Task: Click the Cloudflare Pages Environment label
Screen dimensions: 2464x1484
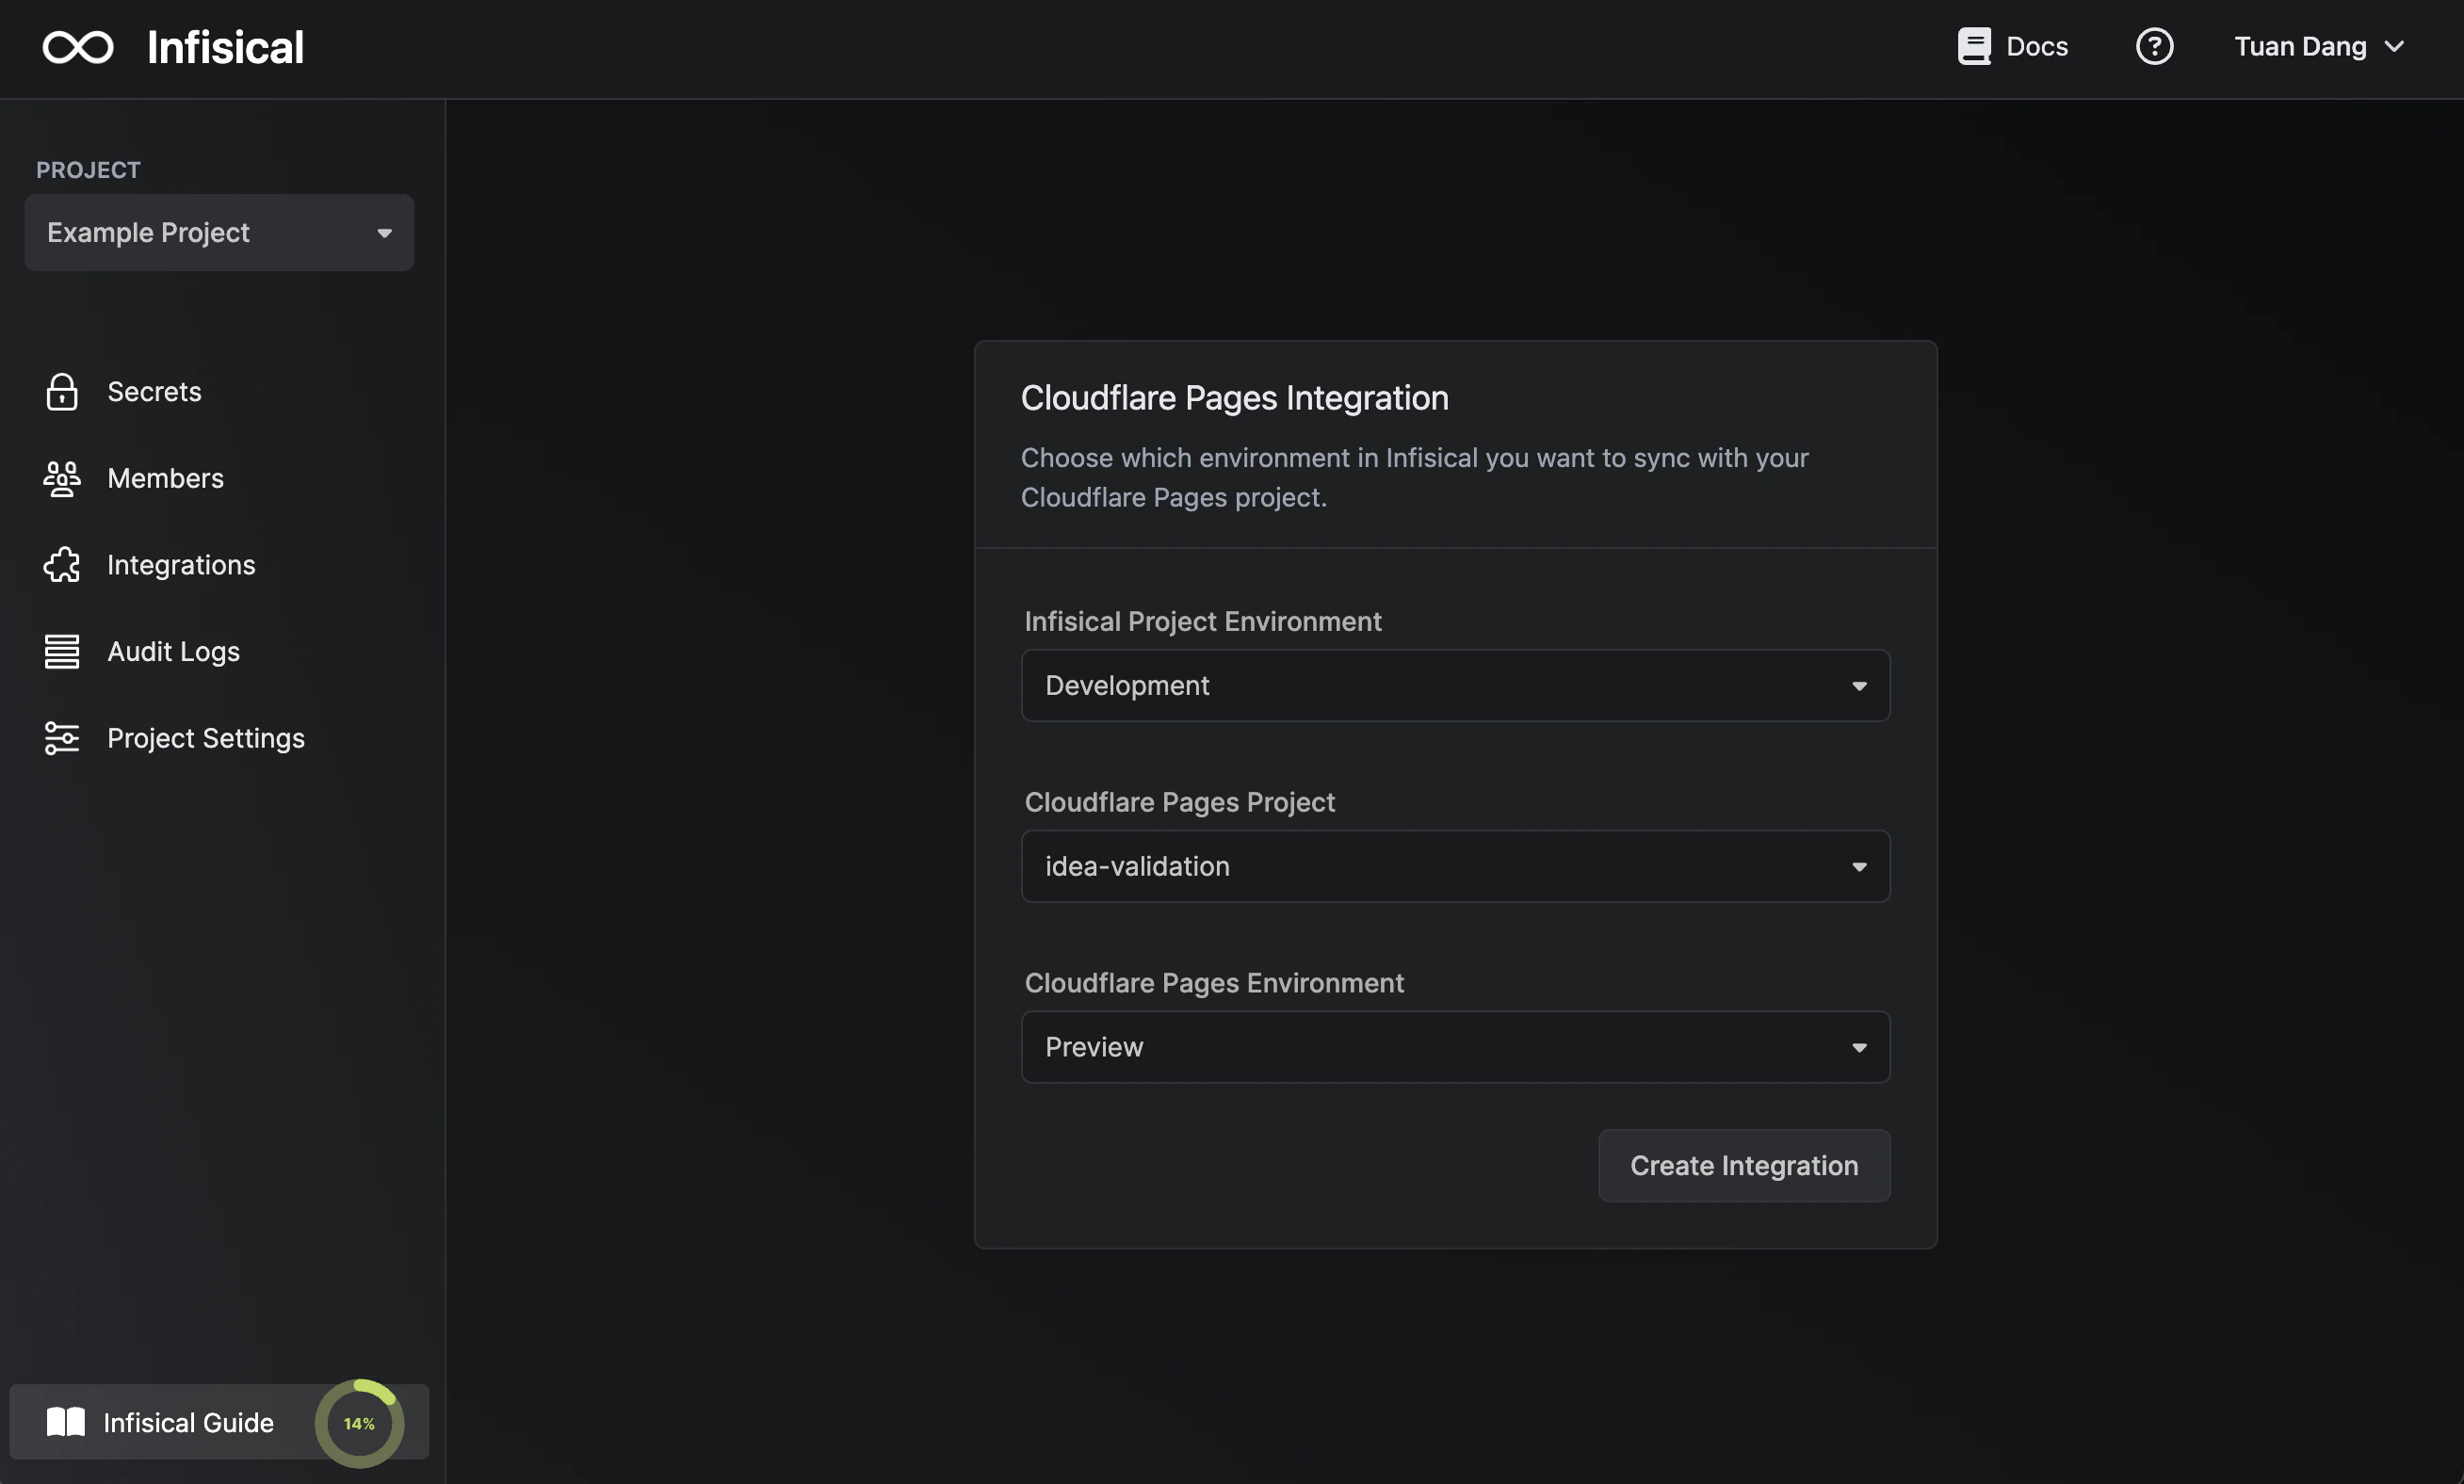Action: (x=1214, y=983)
